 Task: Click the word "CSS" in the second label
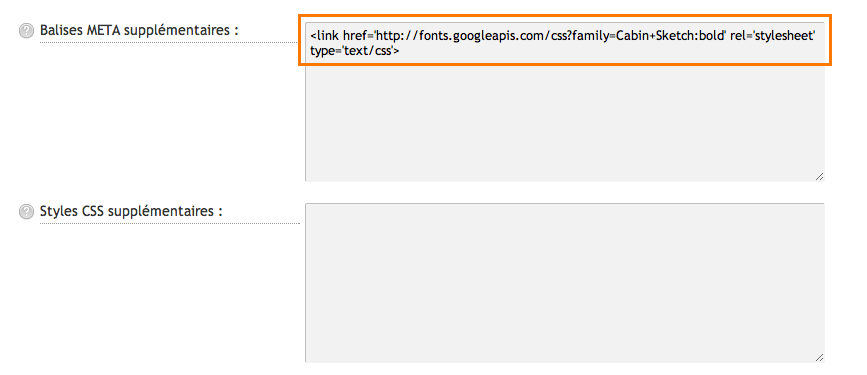(93, 211)
